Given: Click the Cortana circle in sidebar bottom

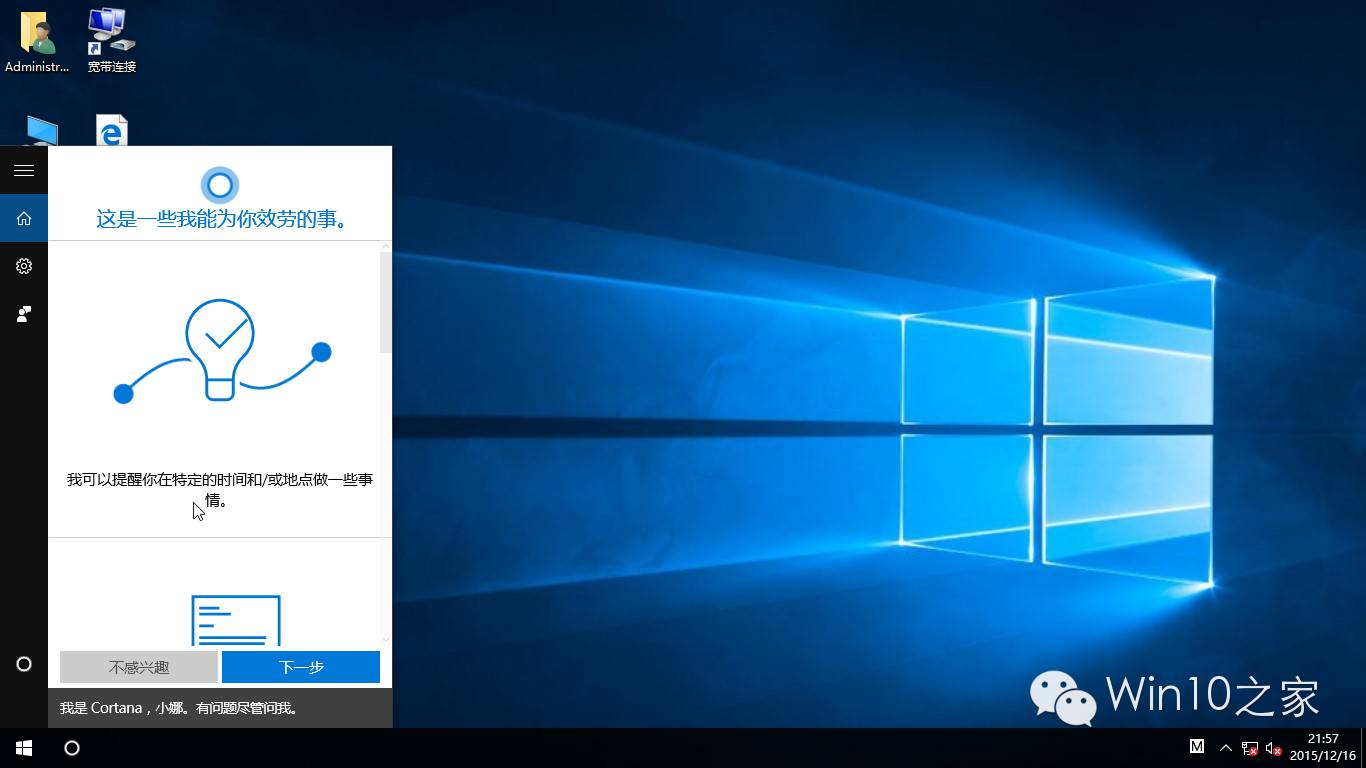Looking at the screenshot, I should tap(24, 664).
